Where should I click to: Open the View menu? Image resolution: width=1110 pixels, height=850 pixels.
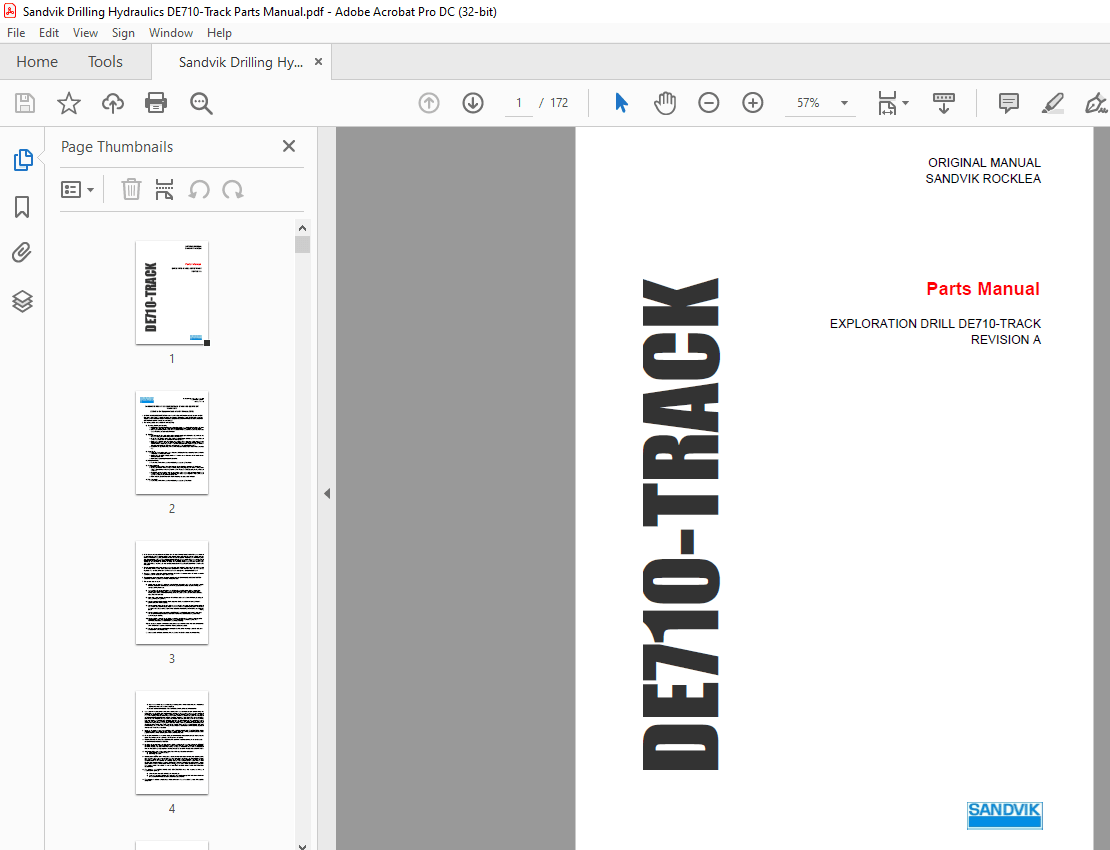pos(85,33)
